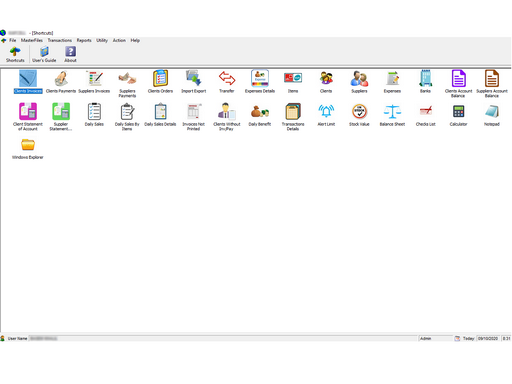Open the MasterFiles menu
This screenshot has width=512, height=384.
coord(32,40)
